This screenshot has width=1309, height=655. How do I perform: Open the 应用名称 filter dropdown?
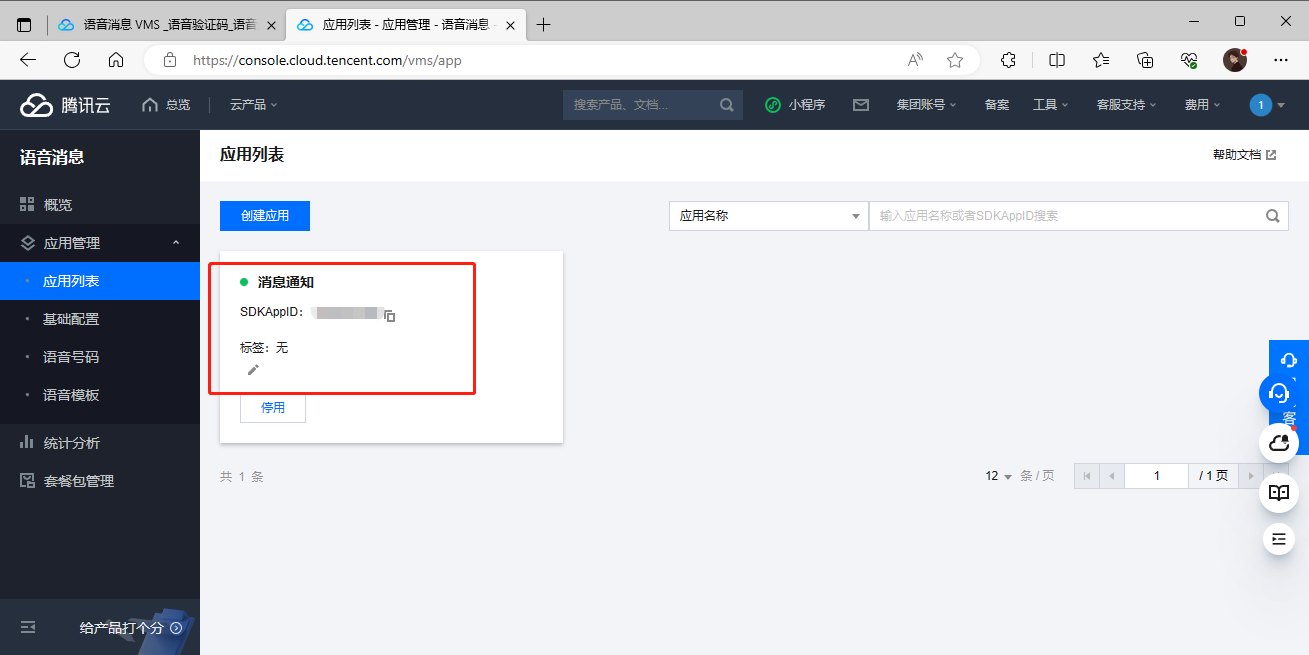tap(769, 215)
